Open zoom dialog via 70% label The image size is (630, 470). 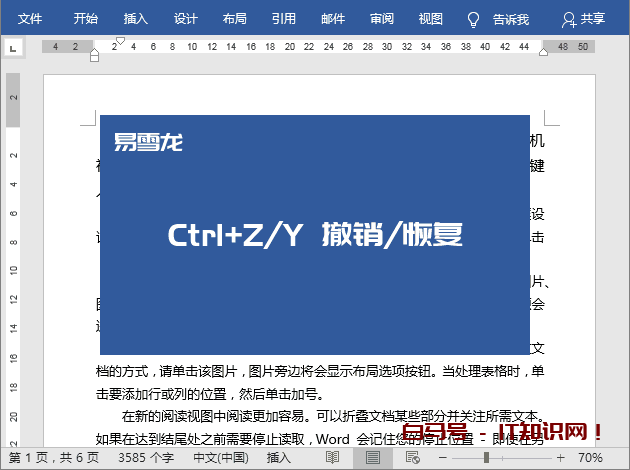click(590, 457)
